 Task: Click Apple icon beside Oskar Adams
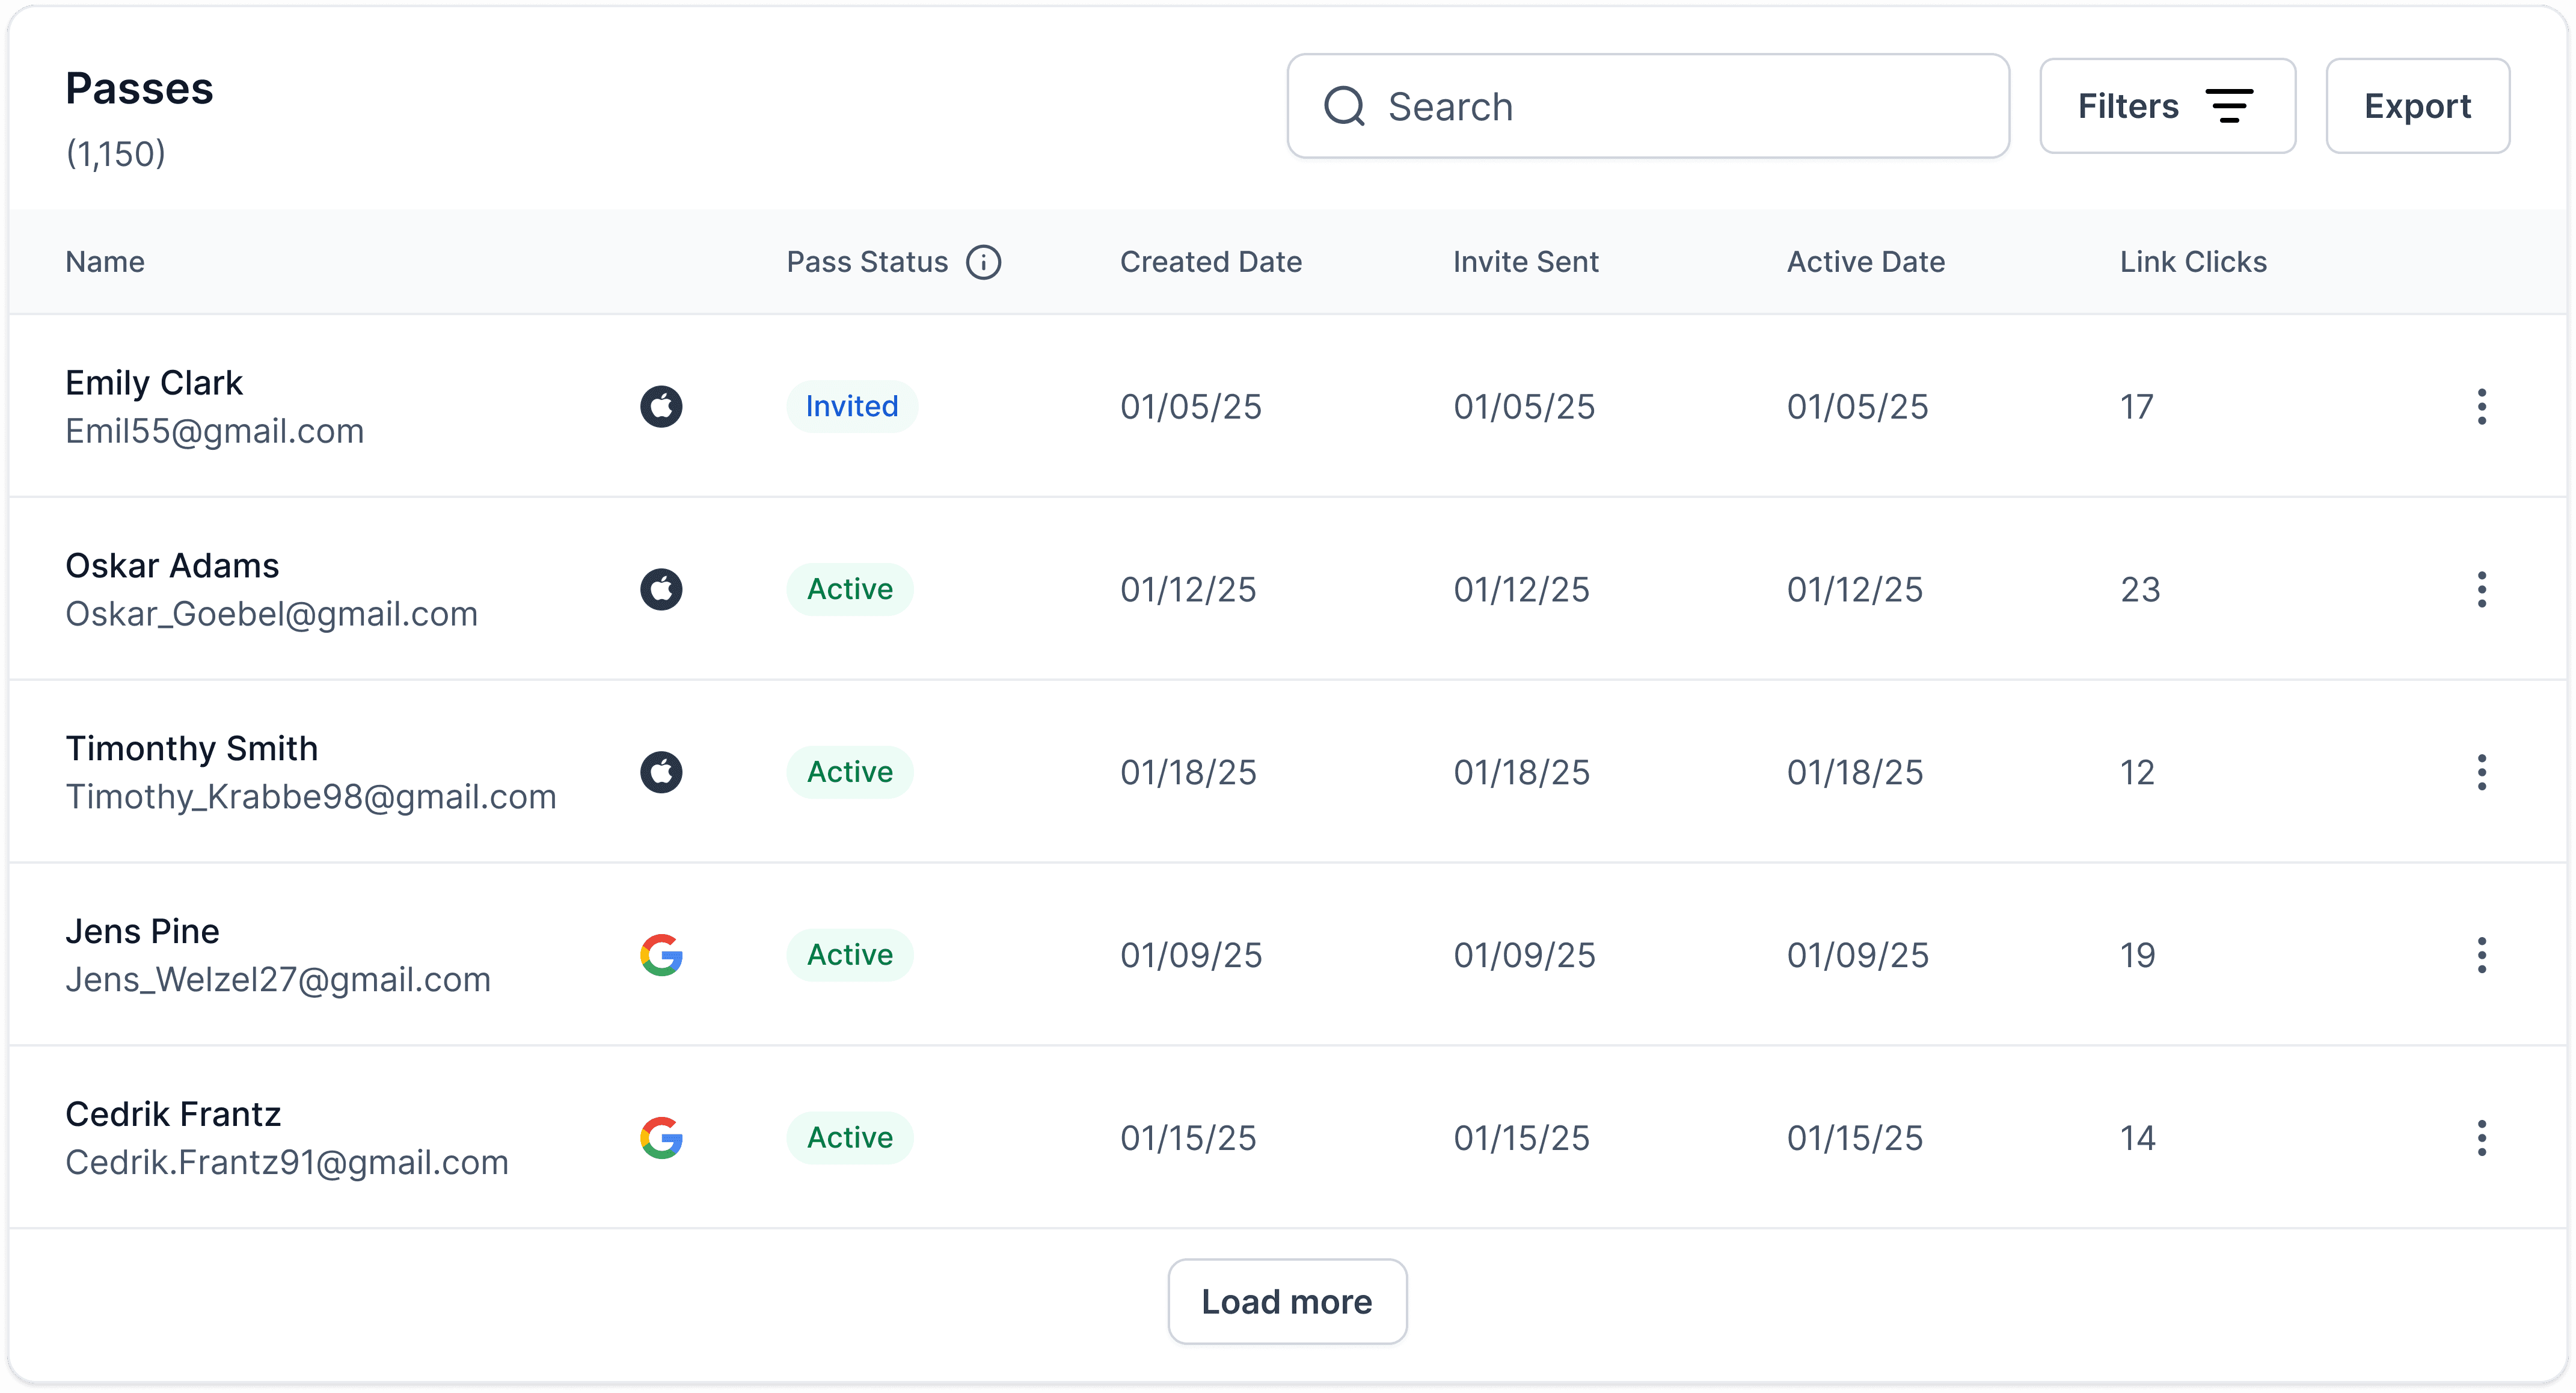pyautogui.click(x=661, y=589)
